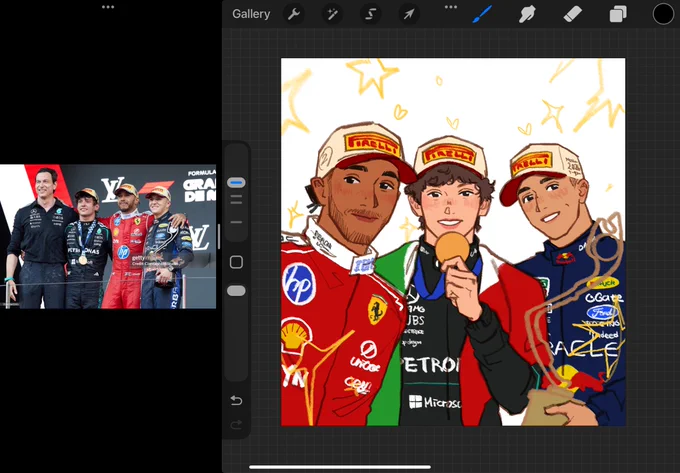Select the Eraser tool
This screenshot has width=680, height=473.
pyautogui.click(x=572, y=14)
